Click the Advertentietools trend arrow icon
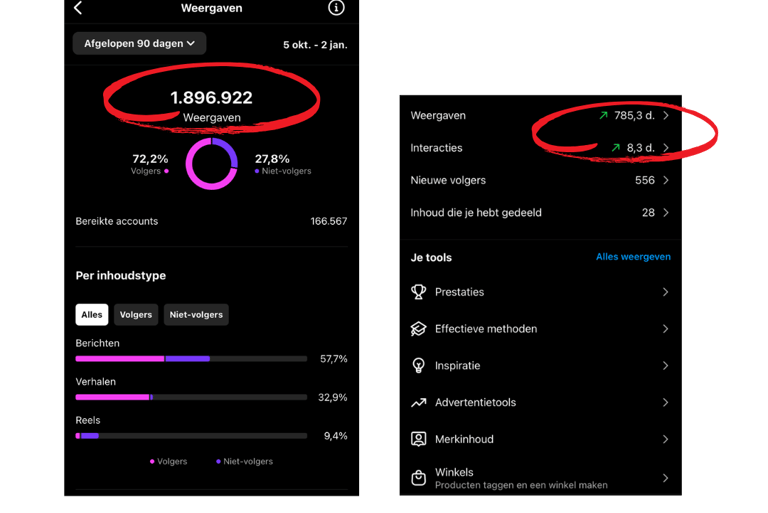Viewport: 768px width, 513px height. click(419, 403)
